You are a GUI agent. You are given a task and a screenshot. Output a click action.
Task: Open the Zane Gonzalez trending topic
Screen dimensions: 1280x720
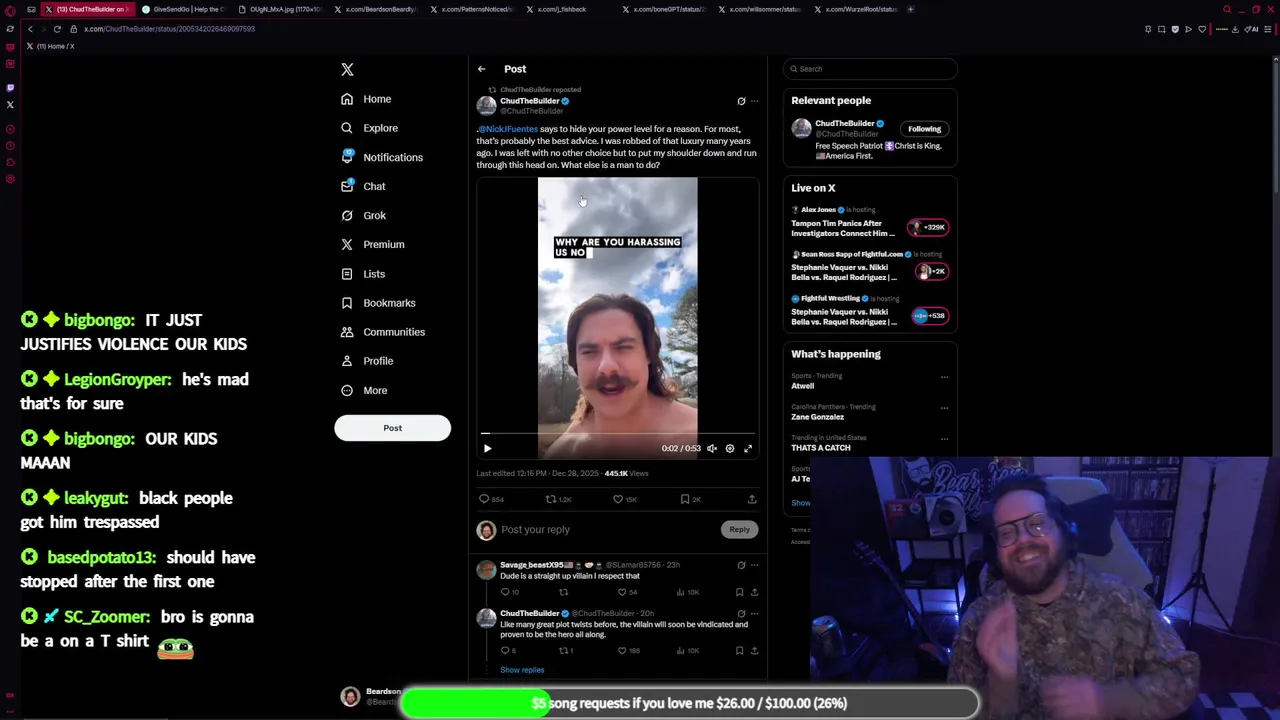(817, 417)
